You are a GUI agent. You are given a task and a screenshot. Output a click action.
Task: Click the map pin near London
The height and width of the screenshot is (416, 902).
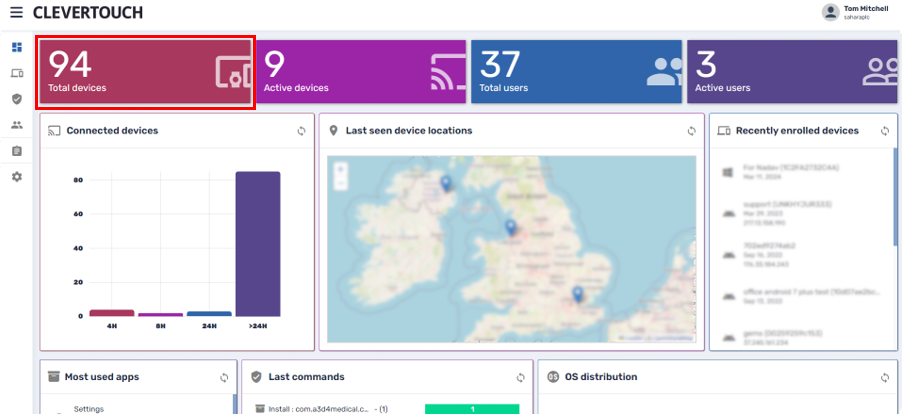click(578, 295)
